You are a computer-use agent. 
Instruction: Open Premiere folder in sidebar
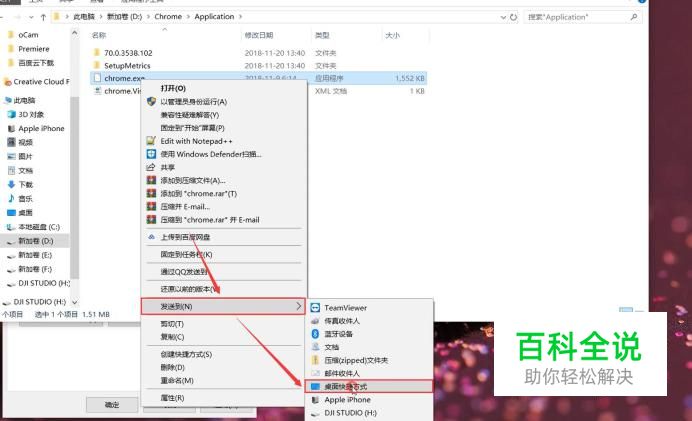pos(34,49)
